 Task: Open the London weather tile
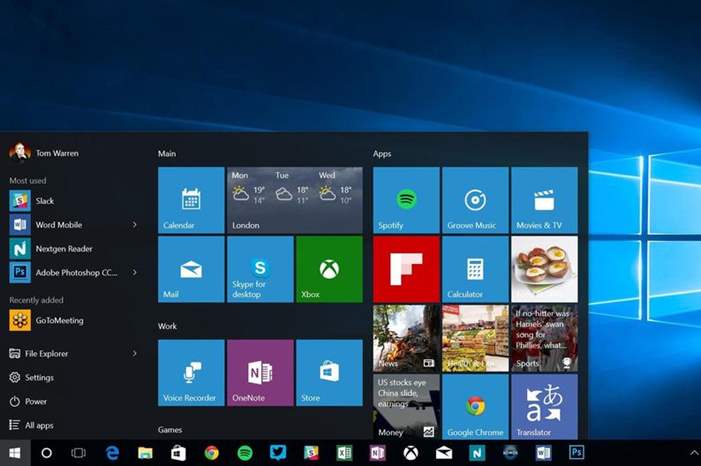pyautogui.click(x=294, y=200)
